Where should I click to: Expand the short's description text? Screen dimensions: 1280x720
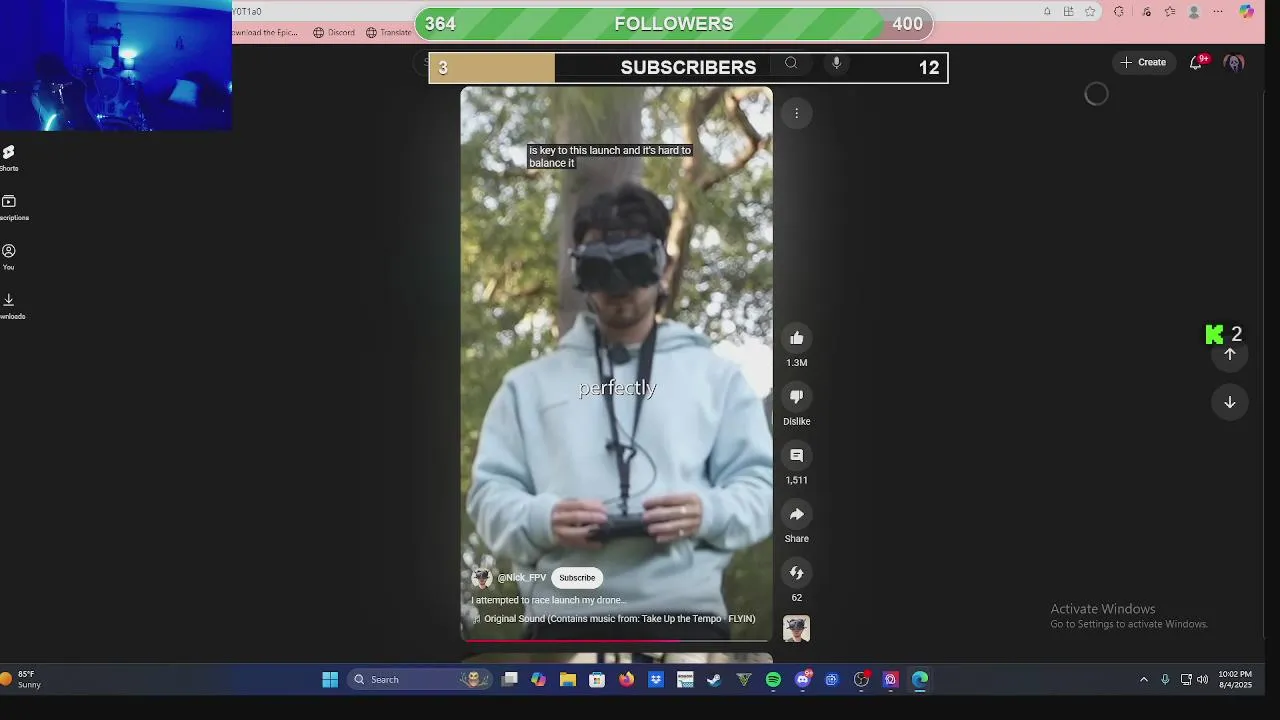click(x=548, y=600)
